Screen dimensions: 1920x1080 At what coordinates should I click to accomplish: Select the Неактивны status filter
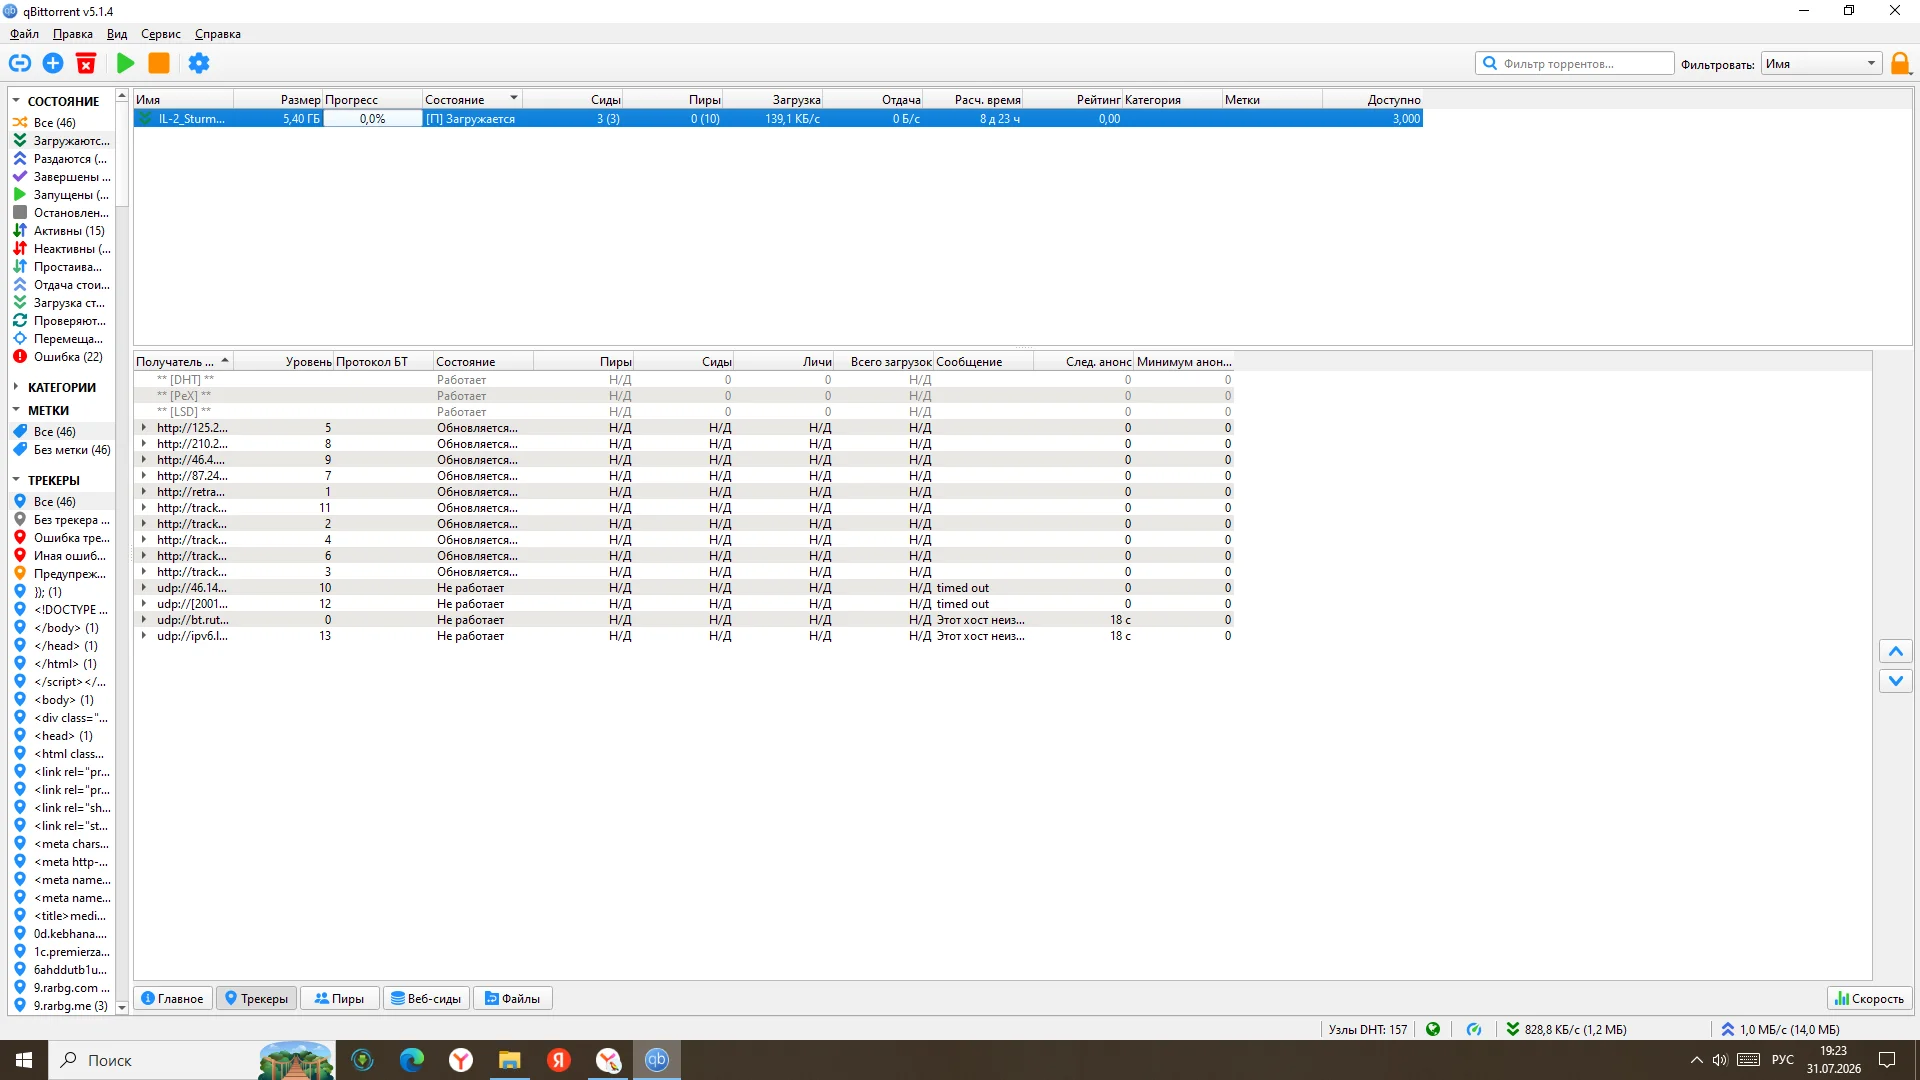[x=62, y=249]
